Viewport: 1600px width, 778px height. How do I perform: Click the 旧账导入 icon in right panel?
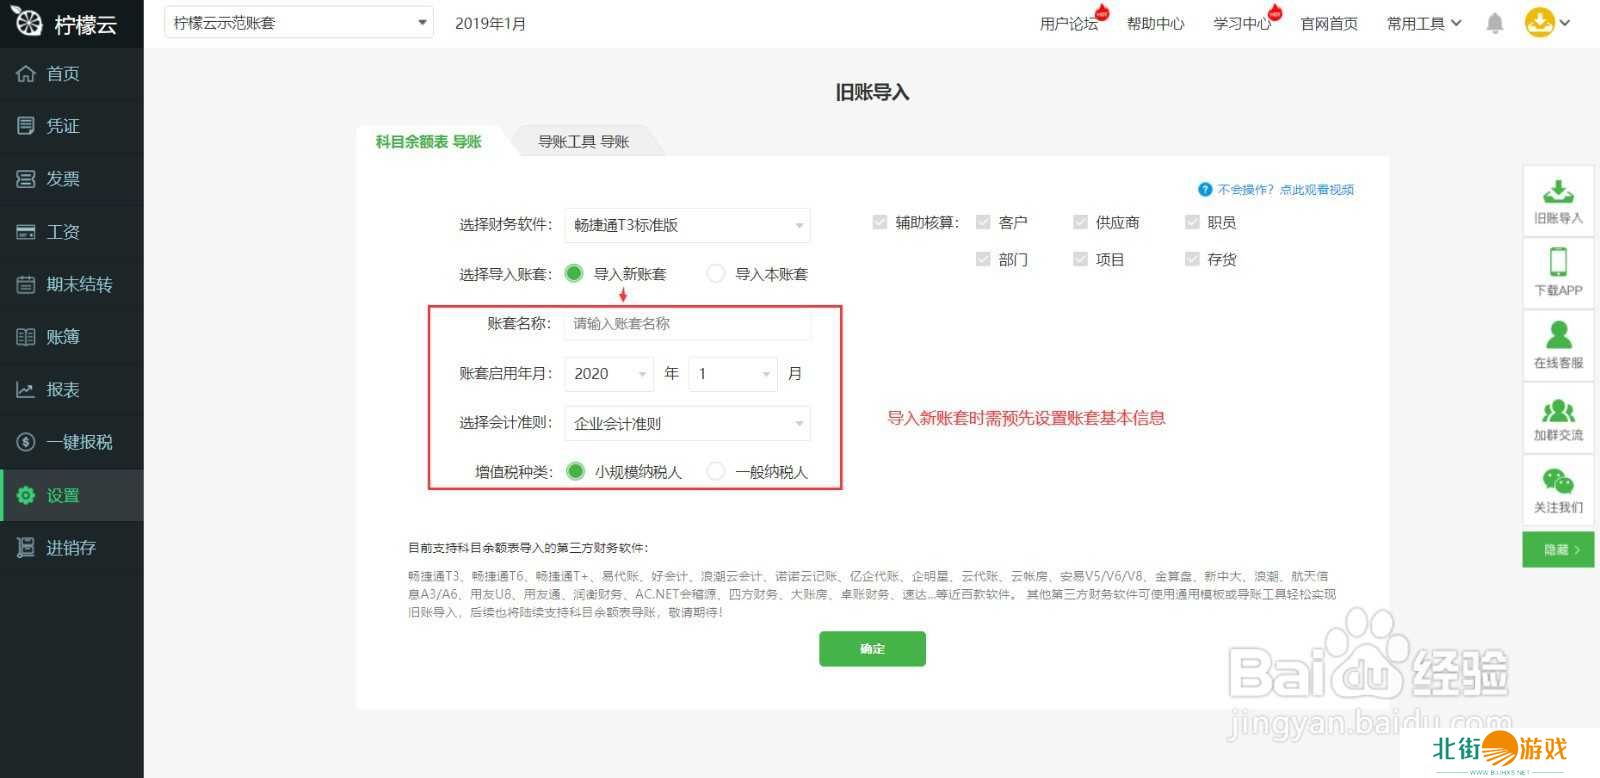1557,192
